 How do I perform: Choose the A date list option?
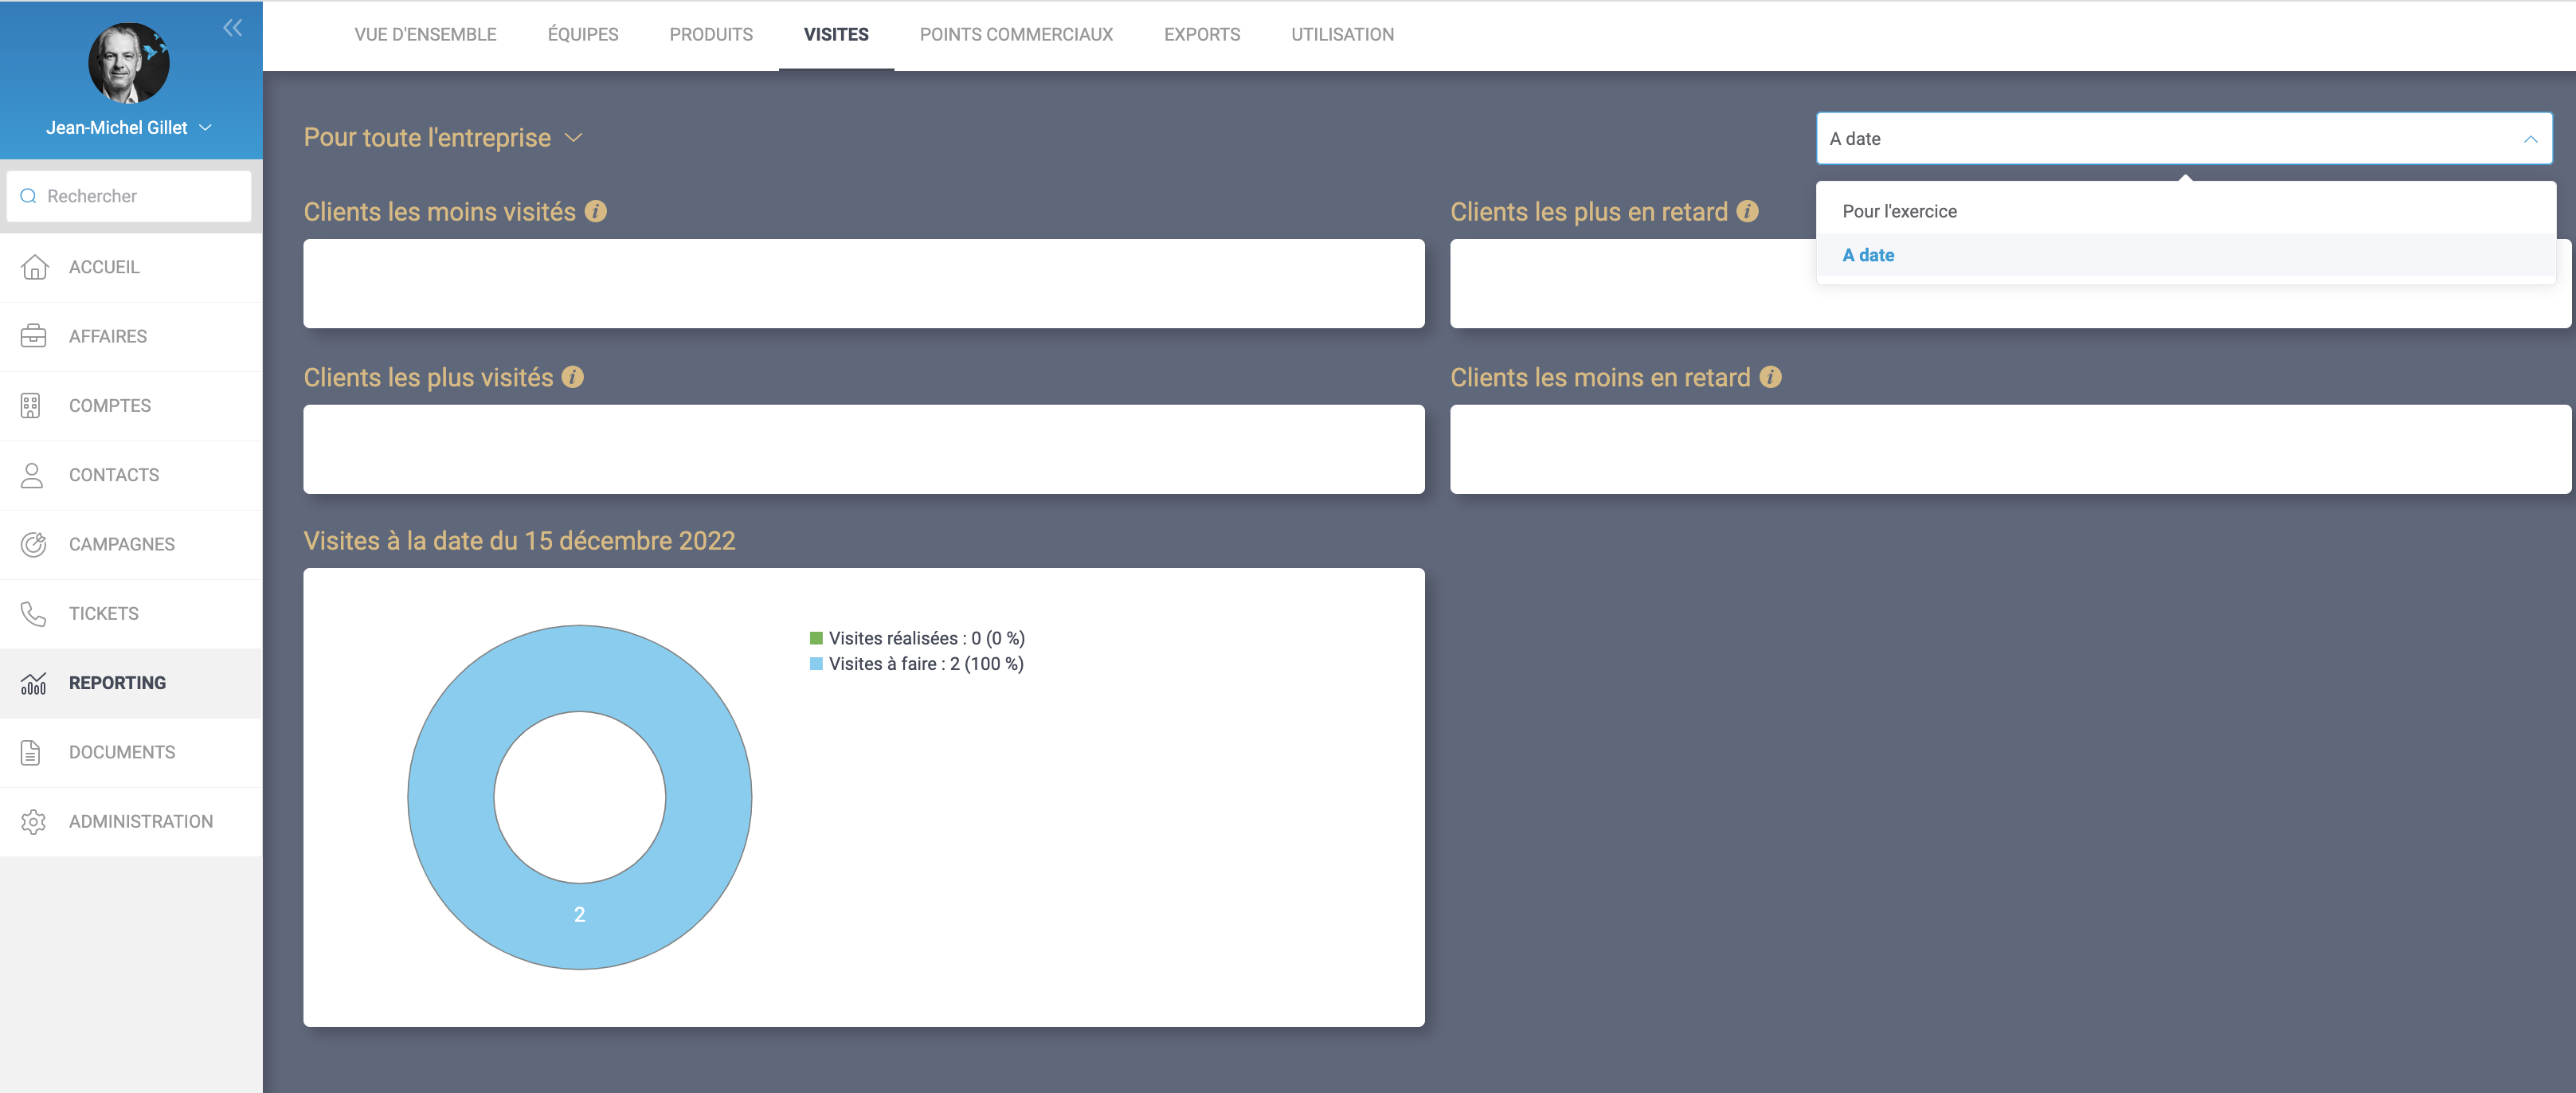tap(1868, 255)
